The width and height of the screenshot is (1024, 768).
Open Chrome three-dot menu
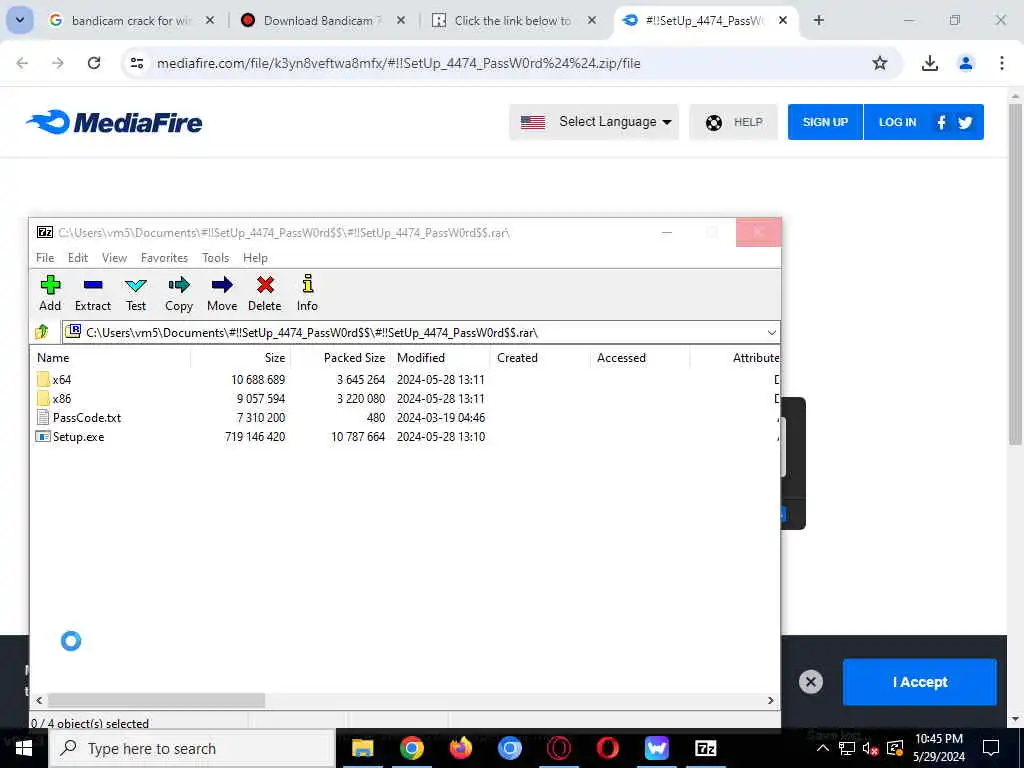(x=1002, y=63)
